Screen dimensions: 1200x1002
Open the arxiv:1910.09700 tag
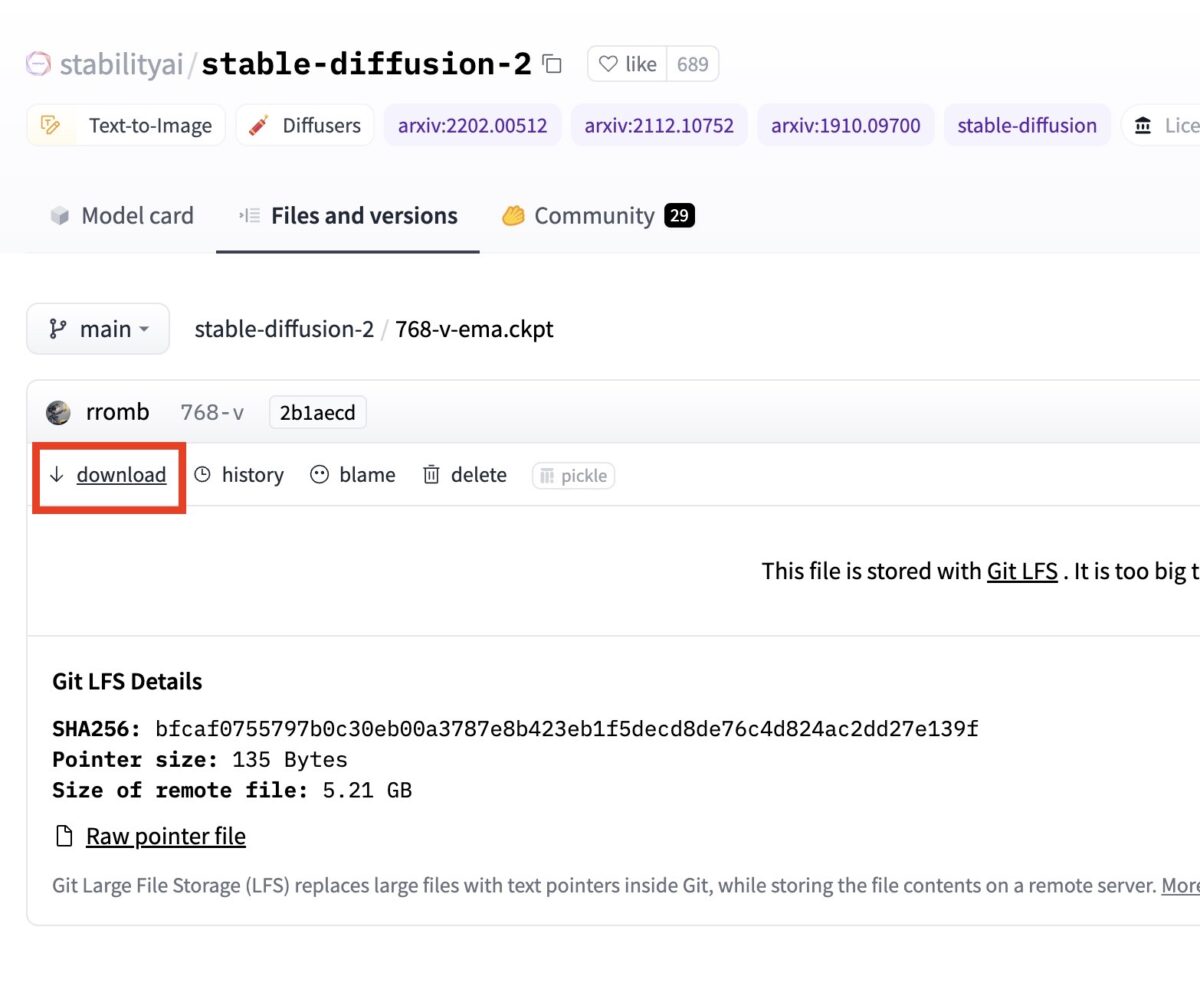click(846, 125)
